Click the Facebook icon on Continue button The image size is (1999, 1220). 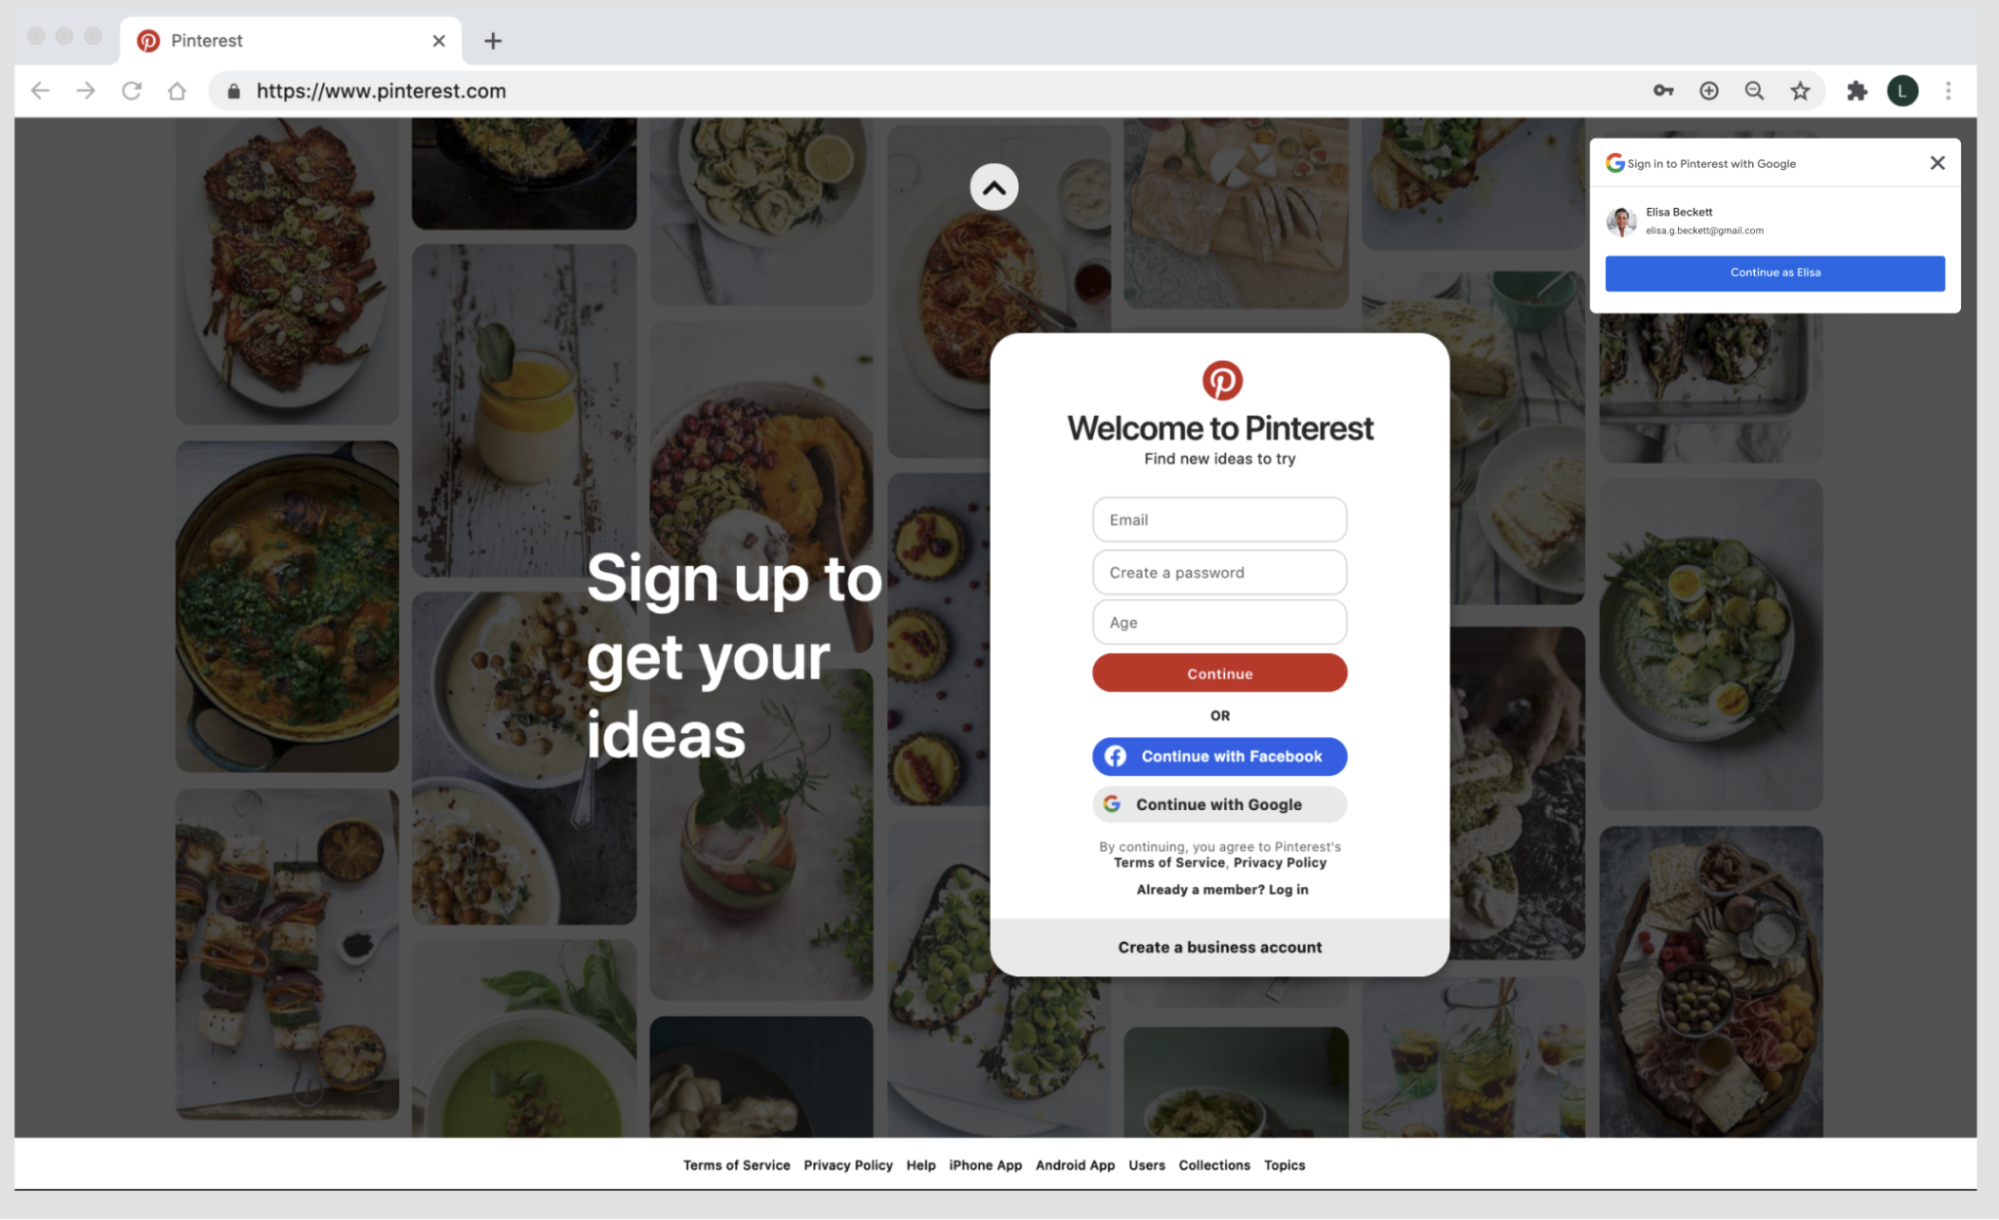tap(1119, 756)
